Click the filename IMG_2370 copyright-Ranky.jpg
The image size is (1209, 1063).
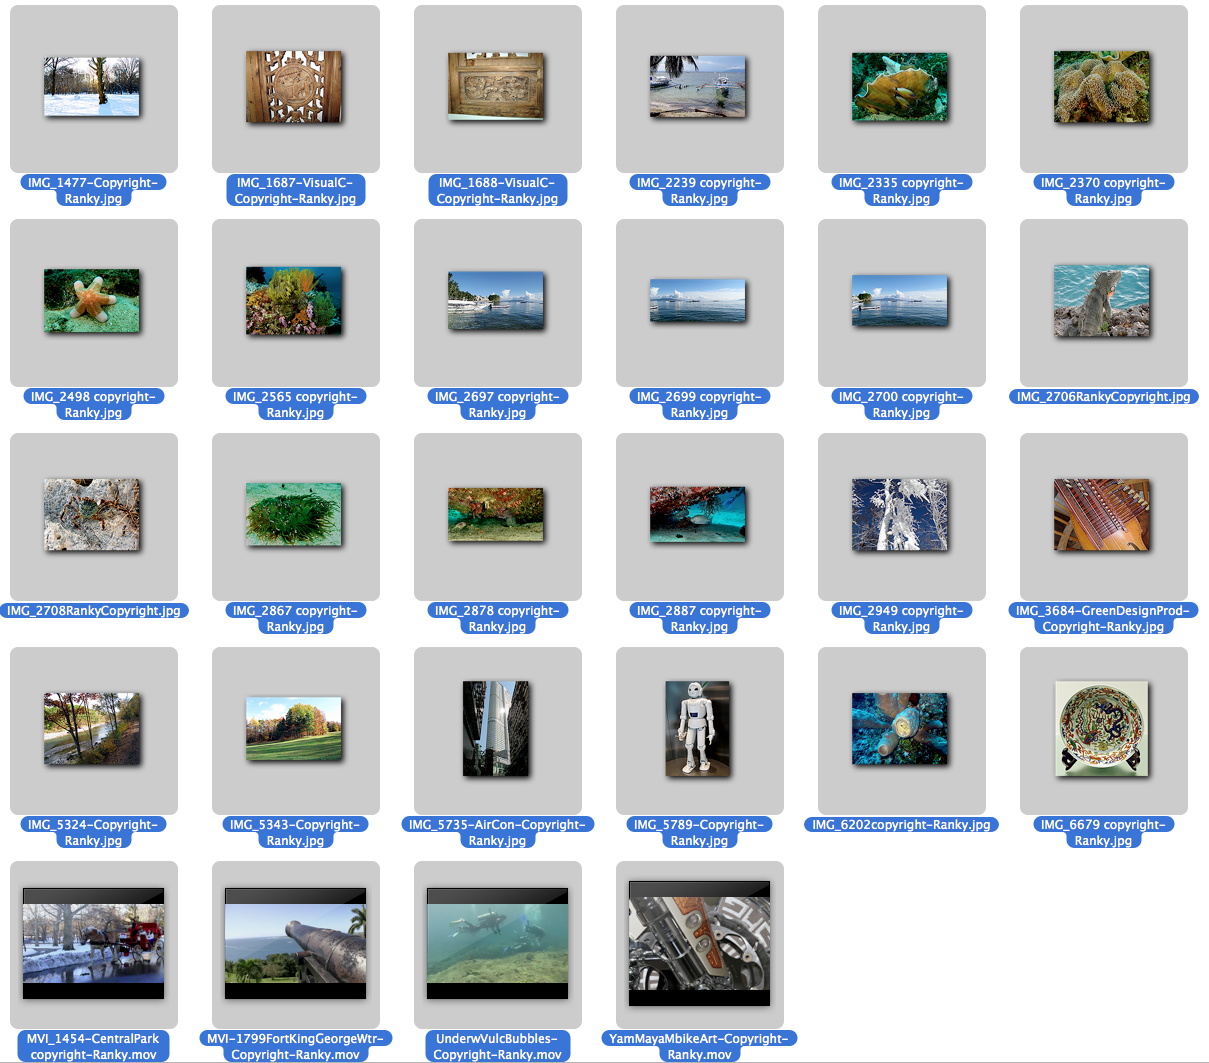(1103, 190)
